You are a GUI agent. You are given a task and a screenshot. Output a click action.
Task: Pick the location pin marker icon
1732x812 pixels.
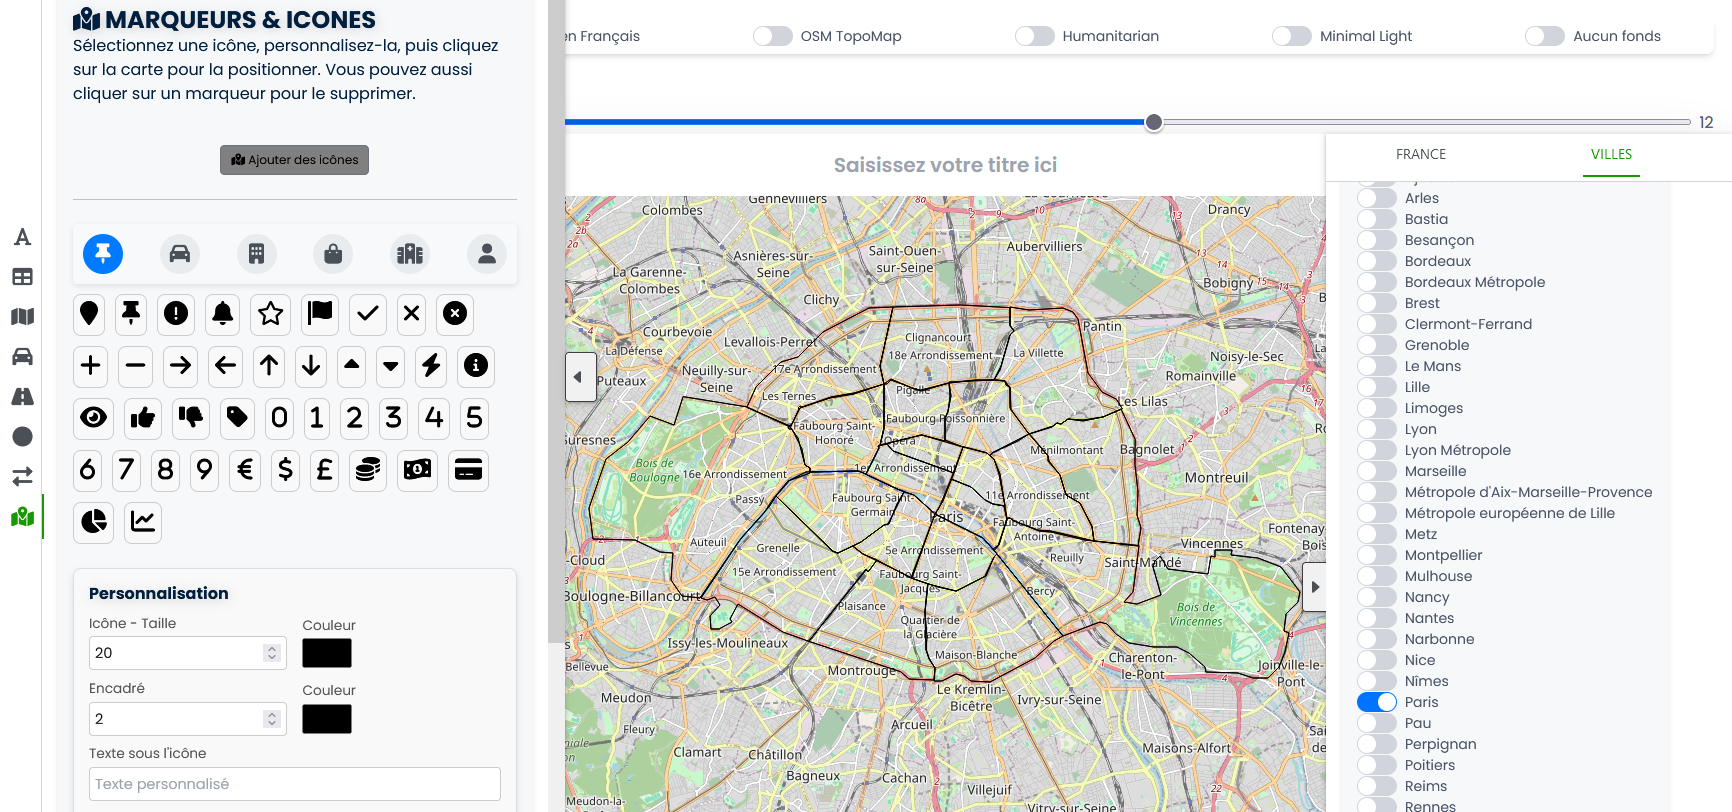[89, 314]
